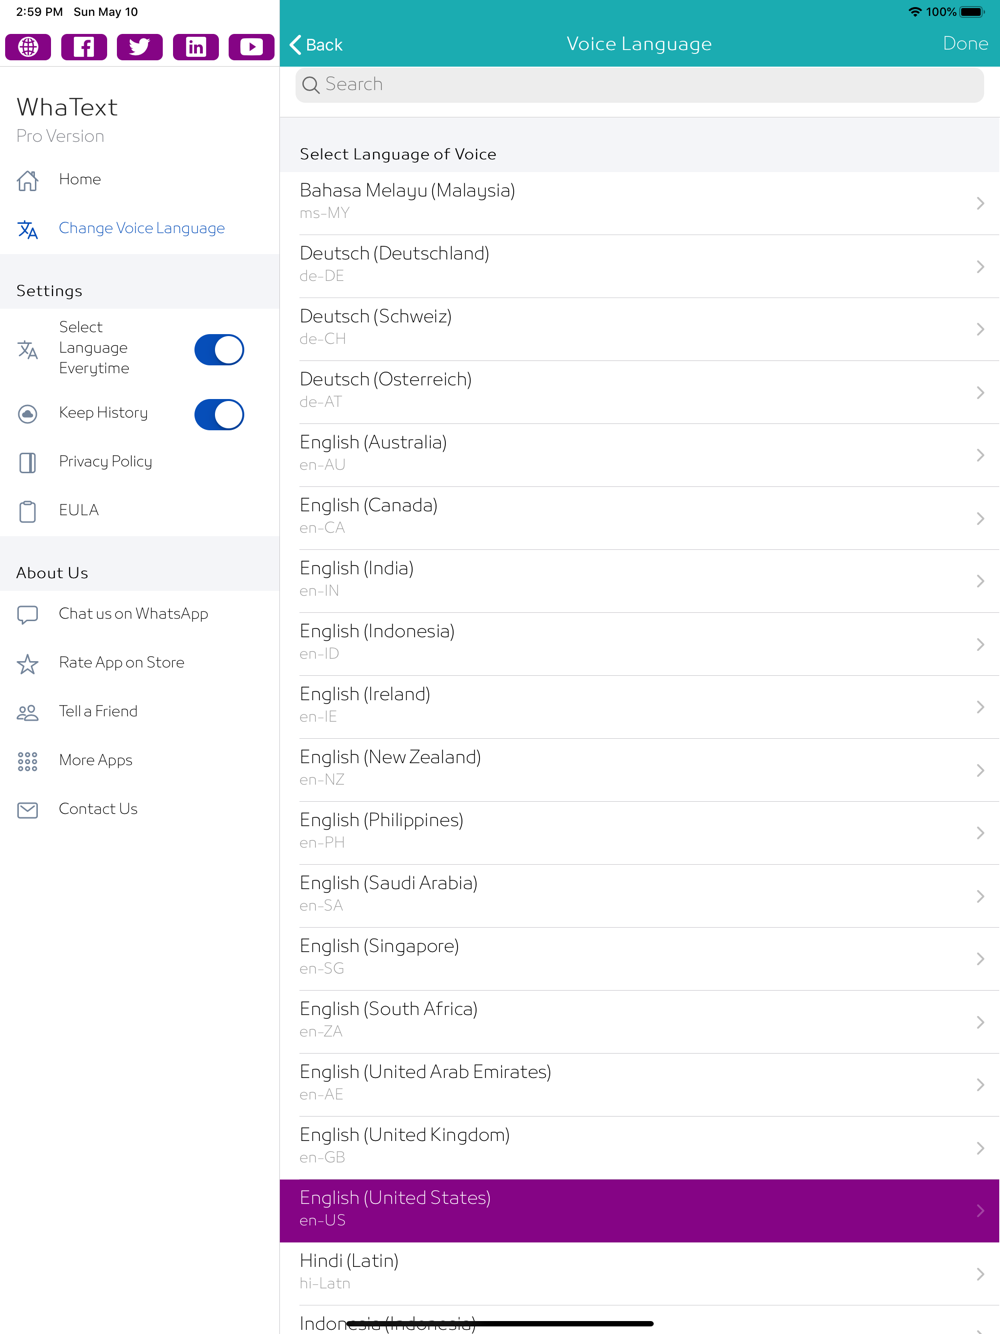Open Contact Us
This screenshot has height=1334, width=1000.
tap(140, 810)
